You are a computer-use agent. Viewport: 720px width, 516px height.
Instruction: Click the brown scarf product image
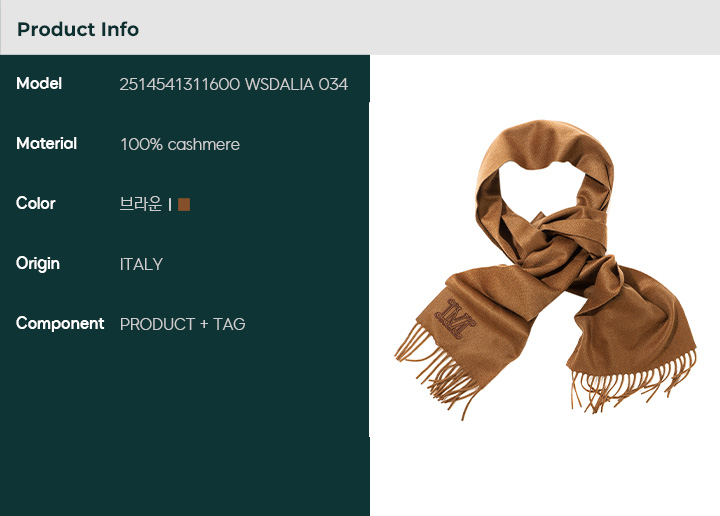pos(546,270)
